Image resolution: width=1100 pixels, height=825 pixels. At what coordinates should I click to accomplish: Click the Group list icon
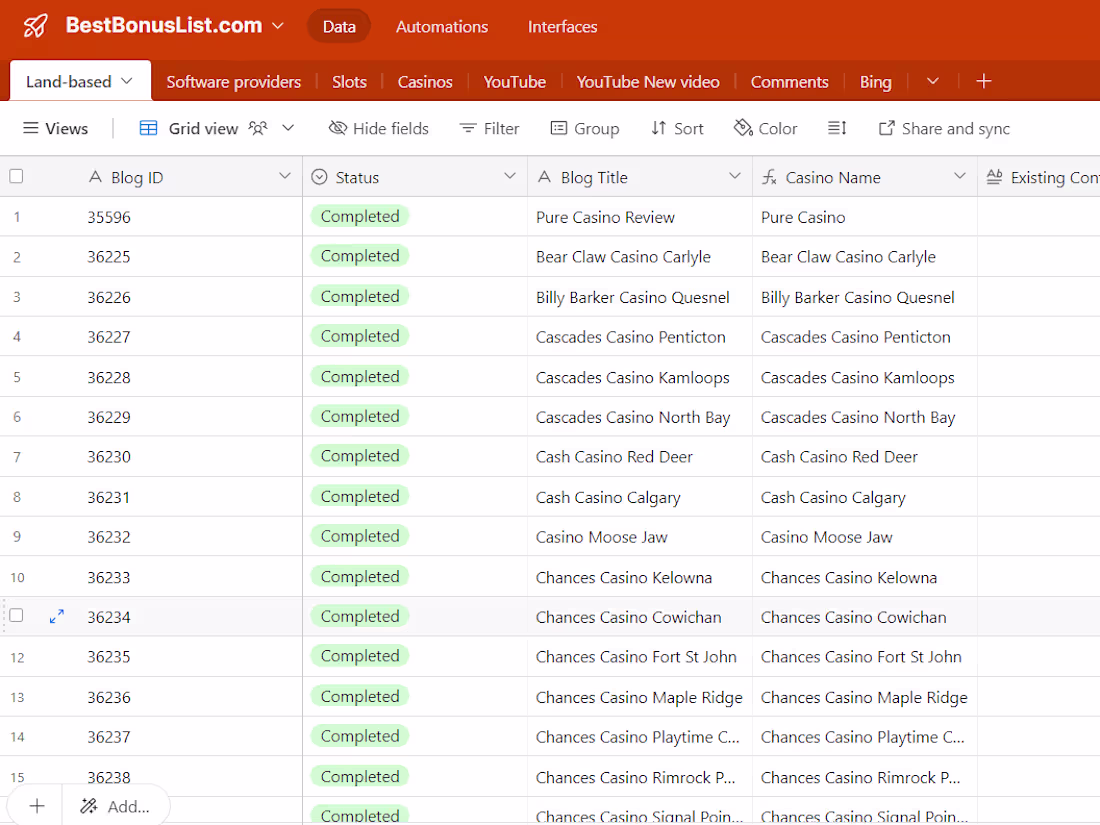click(x=558, y=128)
